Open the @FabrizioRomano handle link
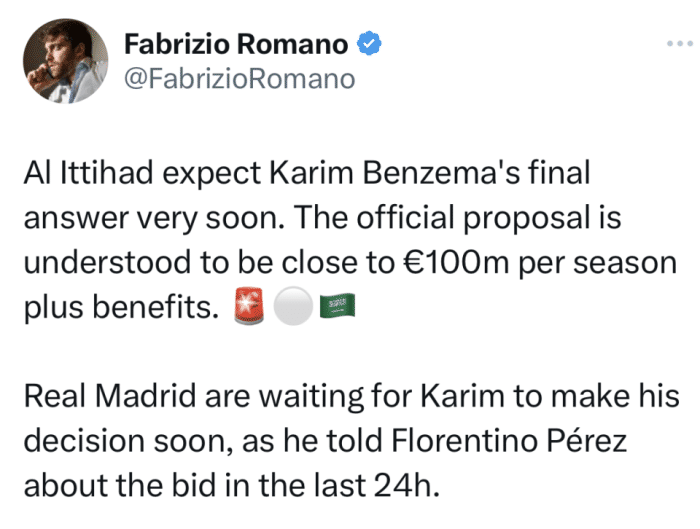700x529 pixels. [x=239, y=78]
